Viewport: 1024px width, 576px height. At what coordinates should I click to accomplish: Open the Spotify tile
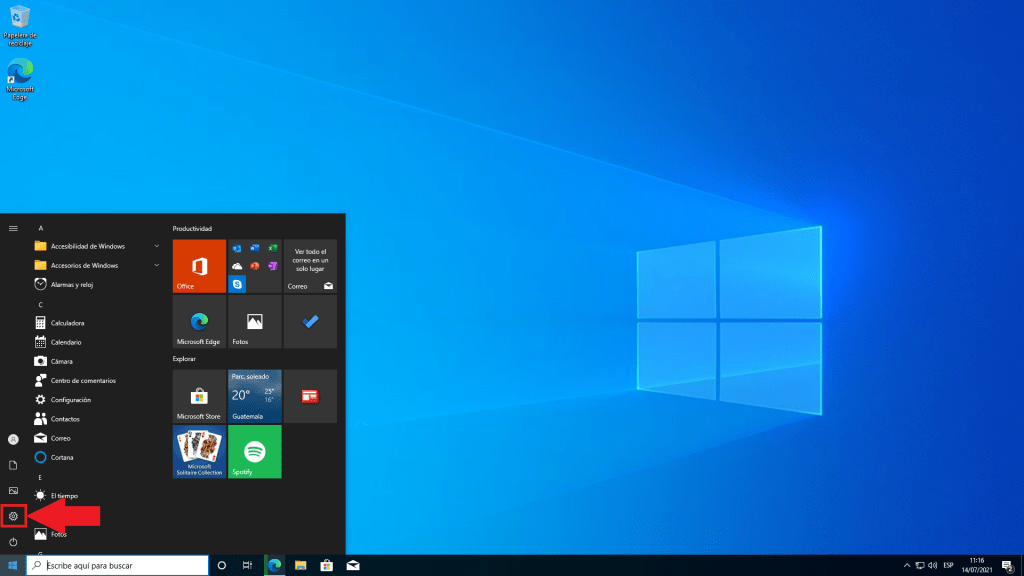[255, 452]
